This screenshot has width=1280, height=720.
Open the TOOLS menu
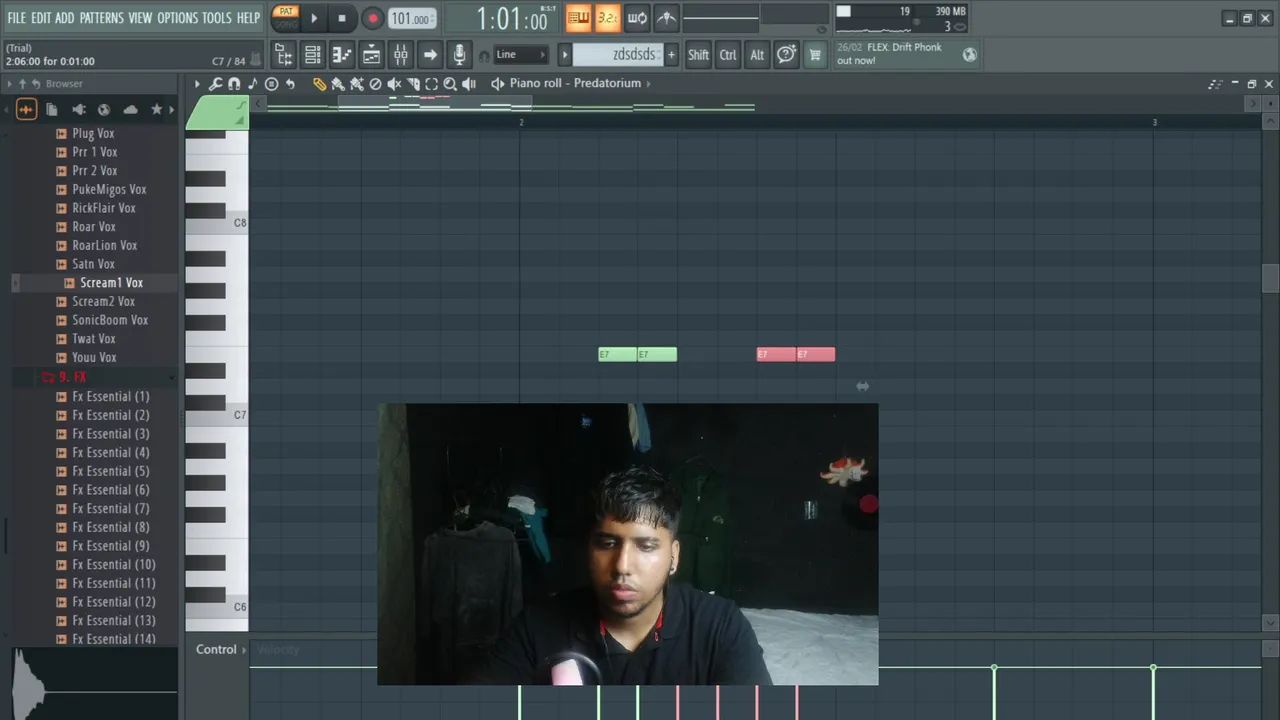pyautogui.click(x=217, y=18)
